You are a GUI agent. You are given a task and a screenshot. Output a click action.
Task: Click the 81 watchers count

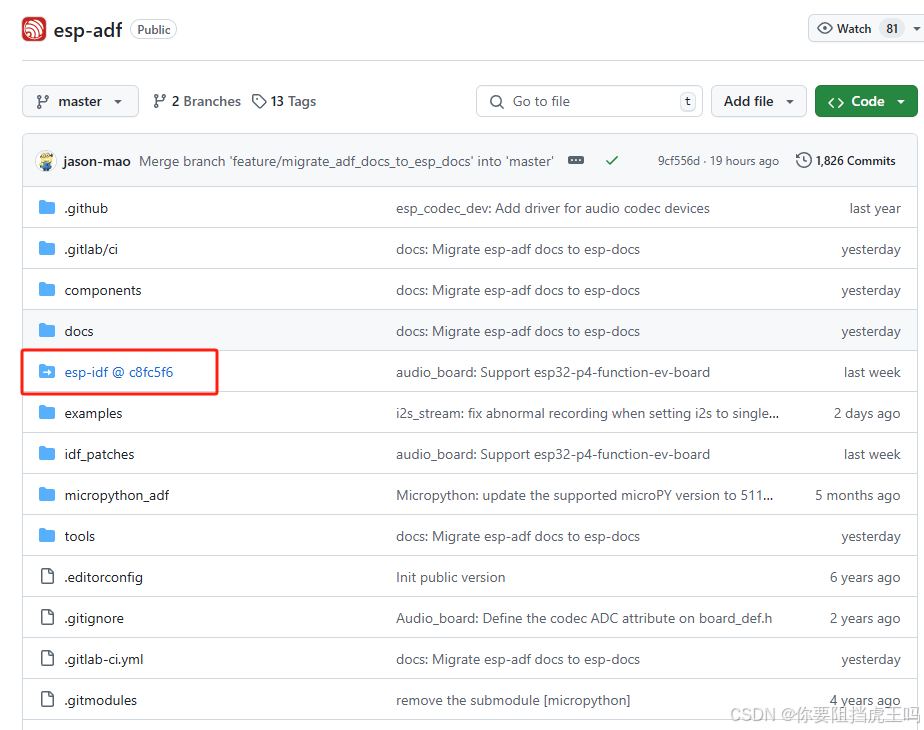click(892, 28)
